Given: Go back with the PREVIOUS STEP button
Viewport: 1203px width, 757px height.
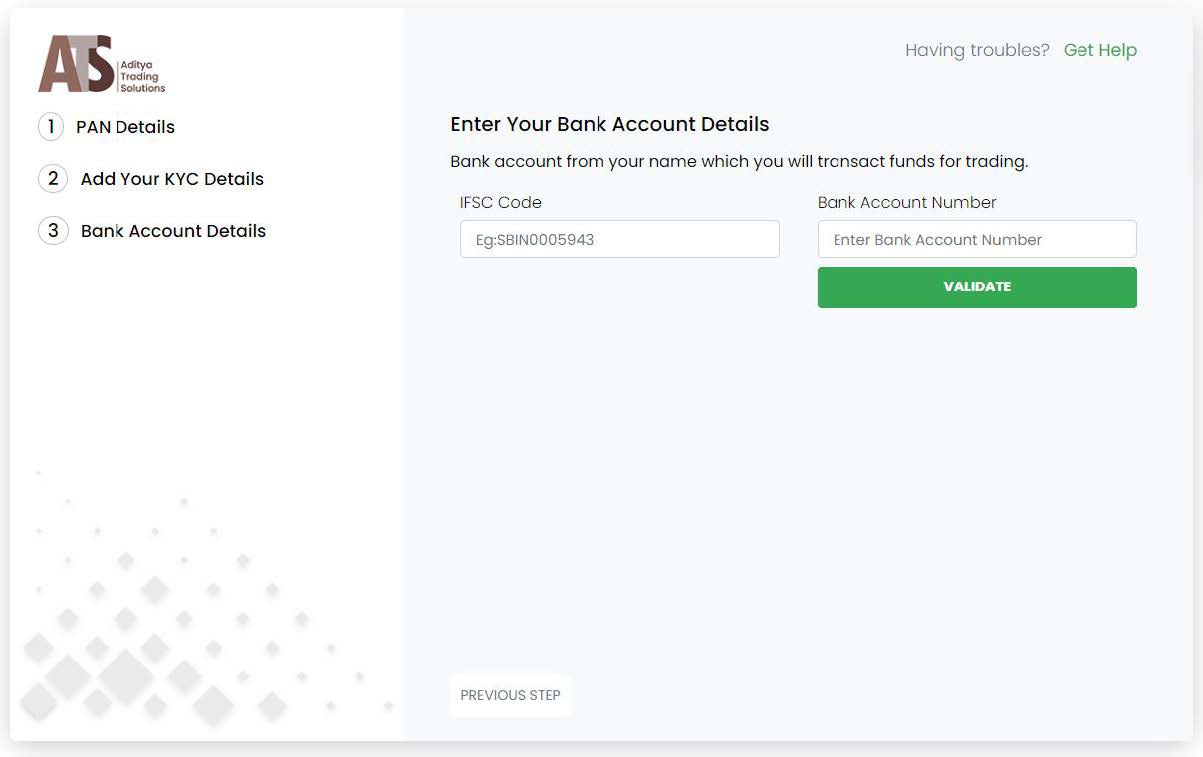Looking at the screenshot, I should [x=510, y=695].
